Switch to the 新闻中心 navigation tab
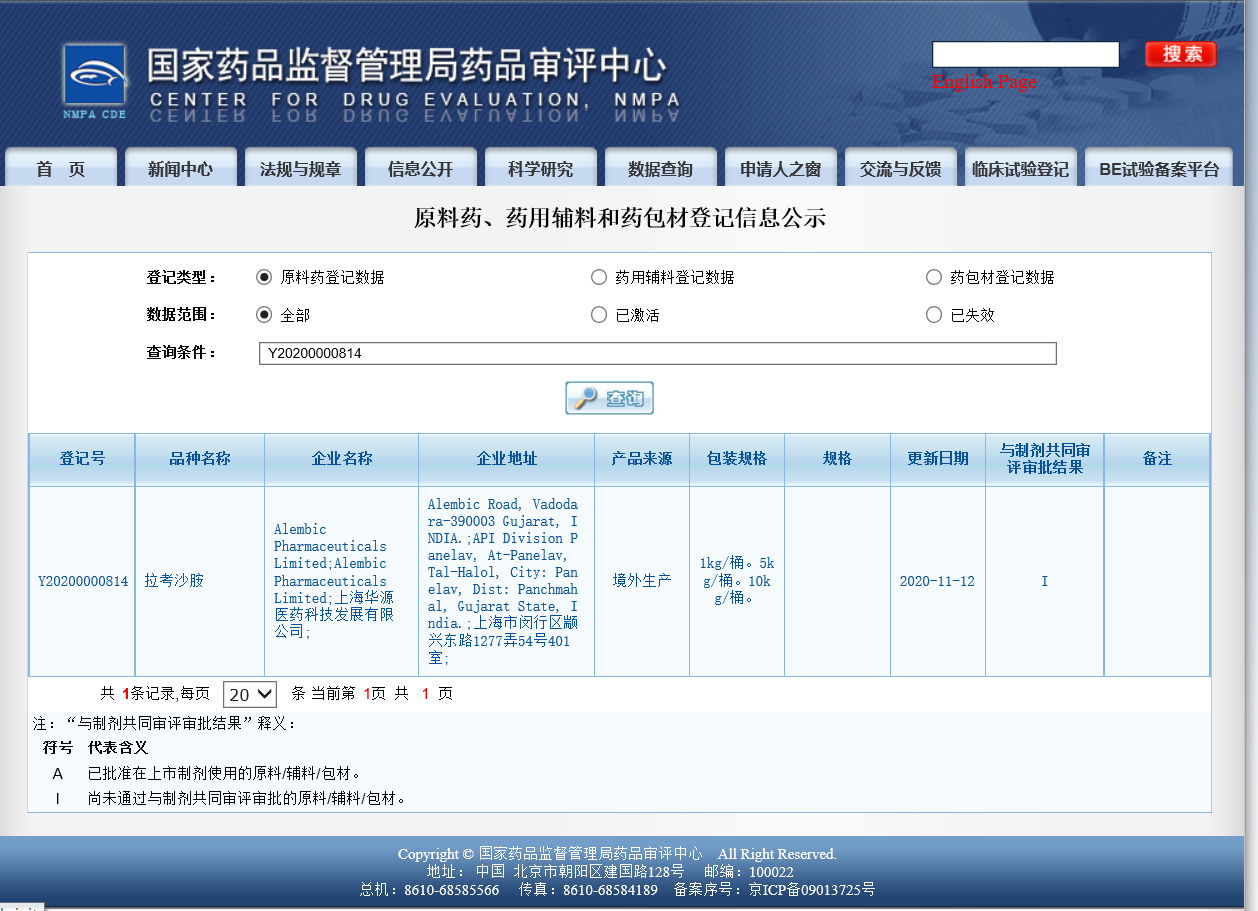 coord(180,167)
